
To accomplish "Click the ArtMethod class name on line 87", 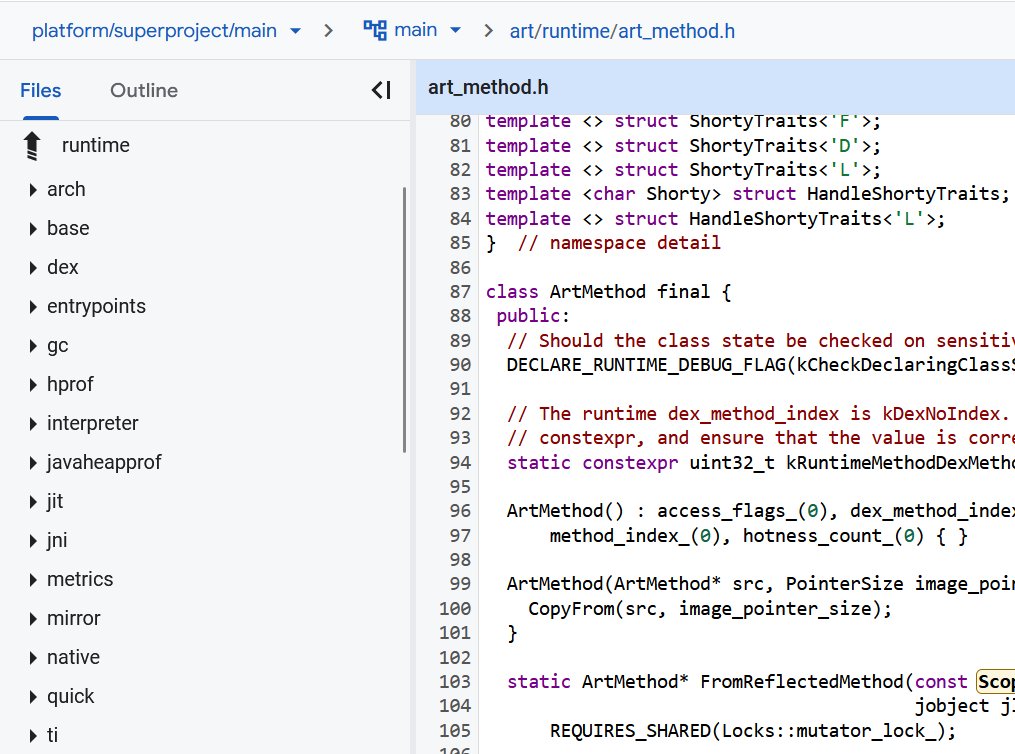I will coord(597,292).
